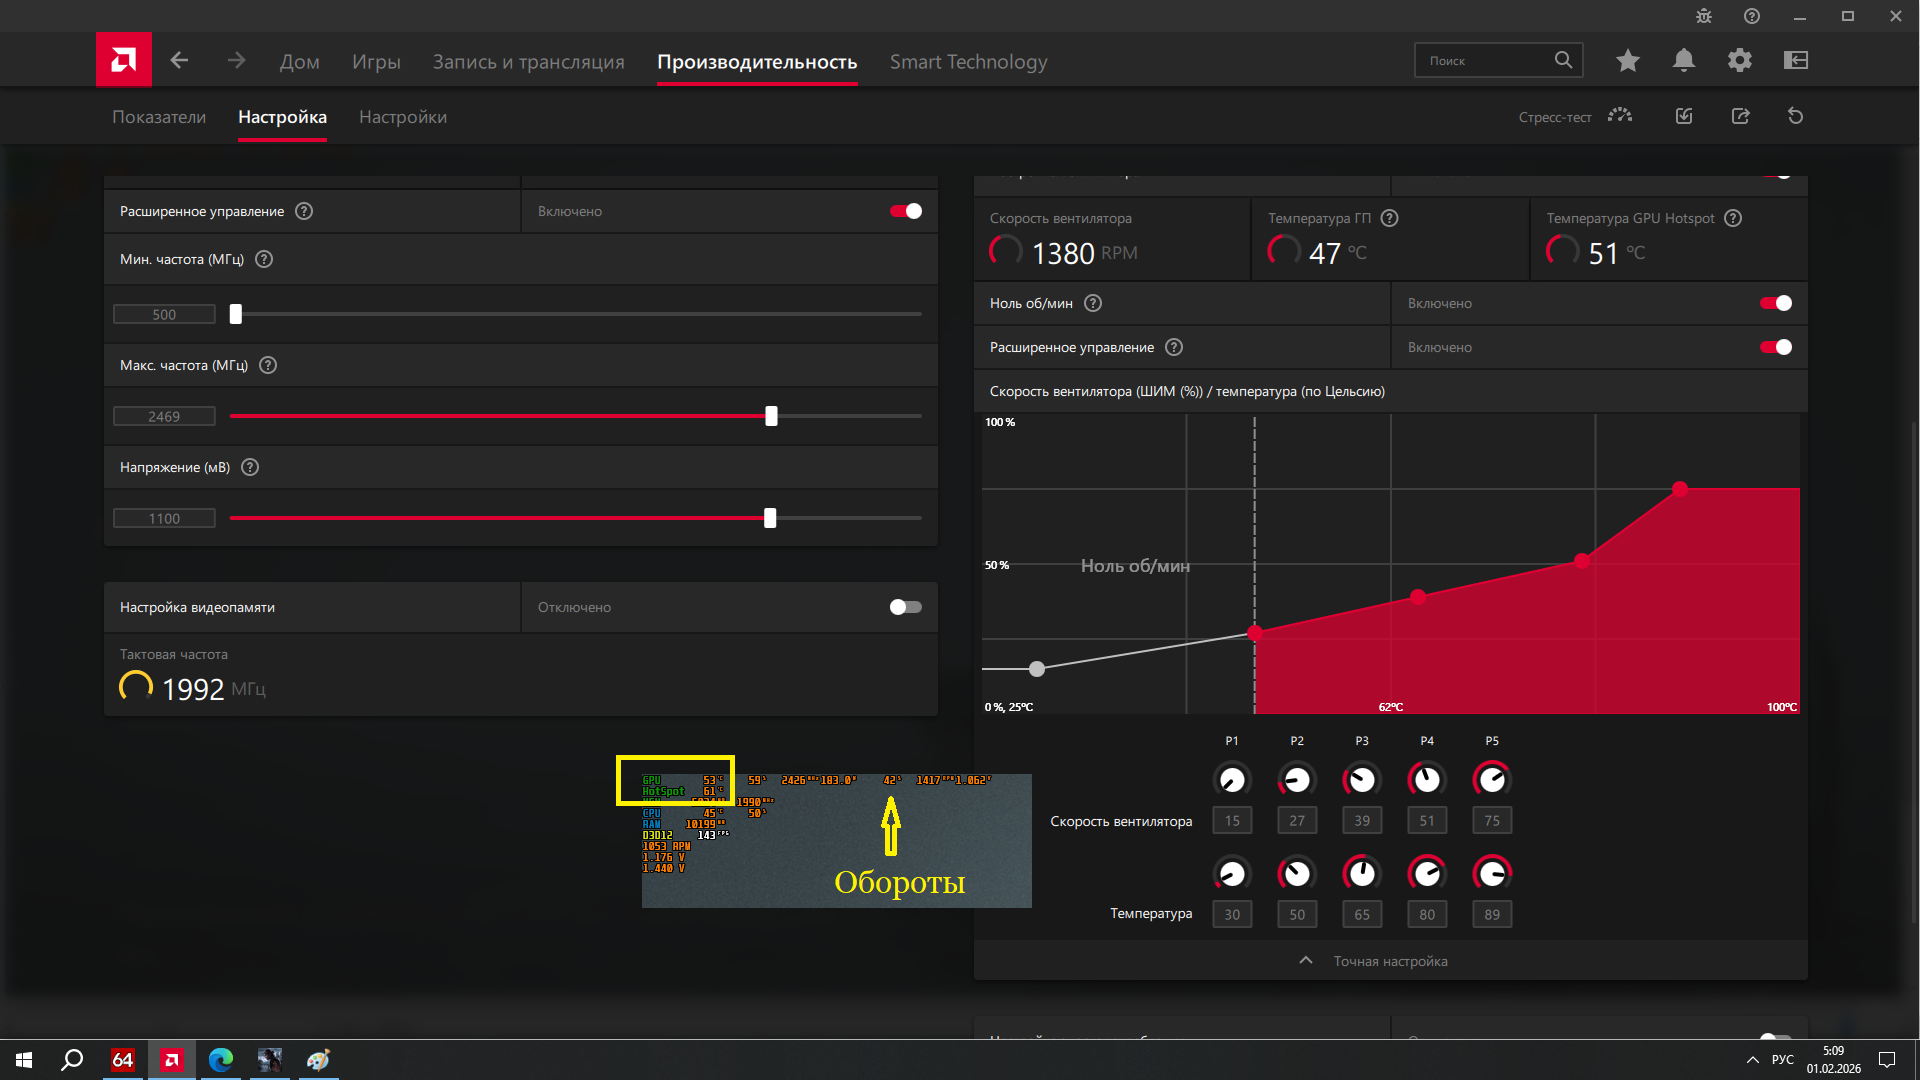Disable GPU Расширенное управление switch
This screenshot has width=1920, height=1080.
(905, 211)
